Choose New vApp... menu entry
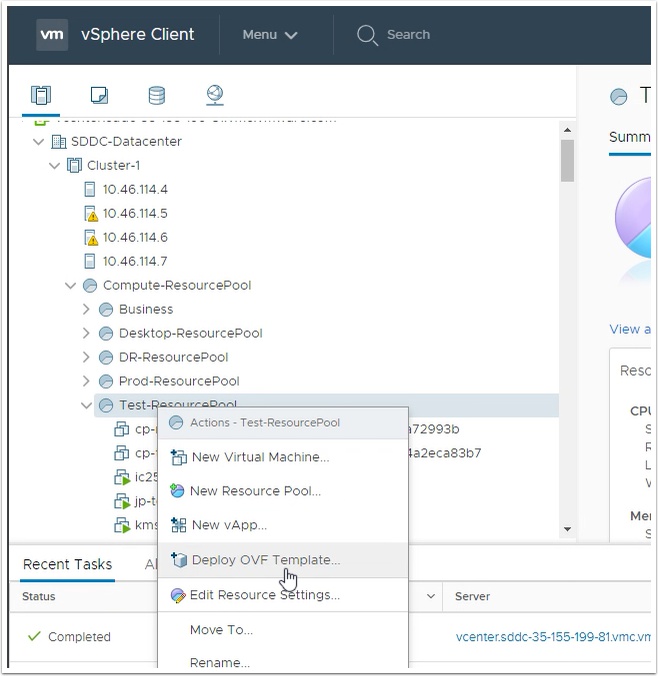 pyautogui.click(x=283, y=525)
